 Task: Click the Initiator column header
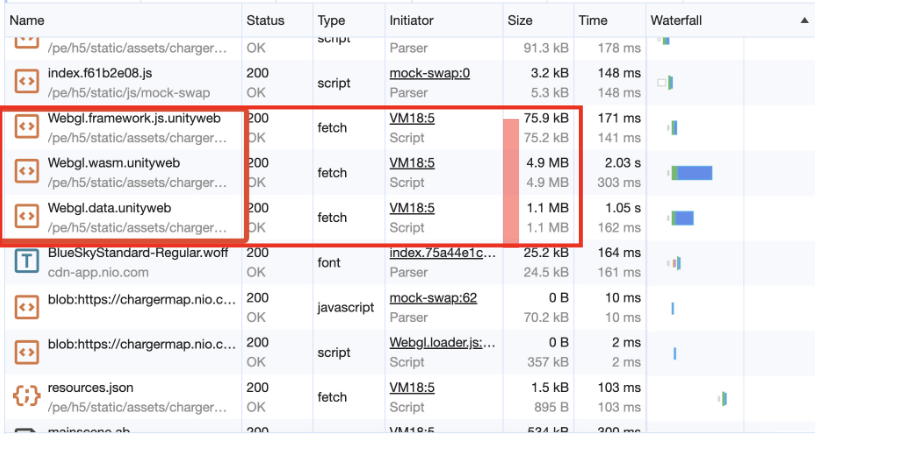[413, 20]
